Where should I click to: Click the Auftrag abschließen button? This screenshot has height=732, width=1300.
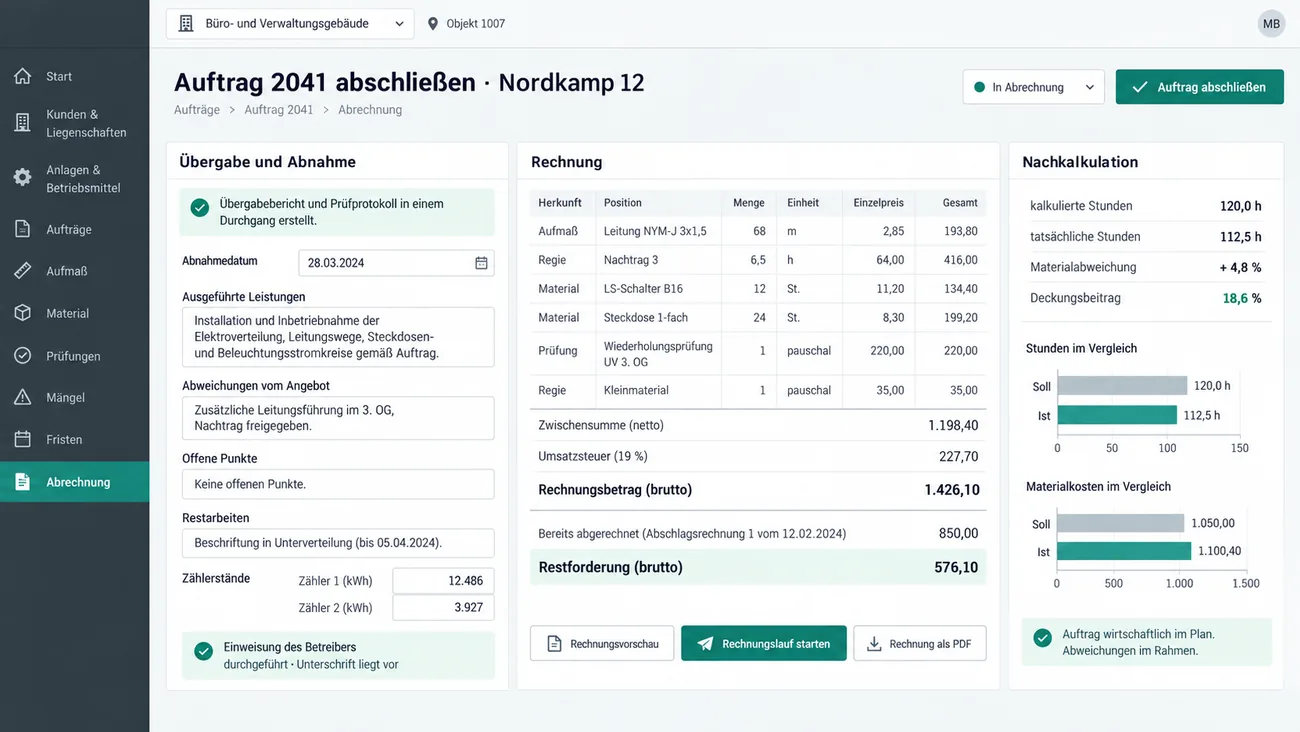[1199, 87]
